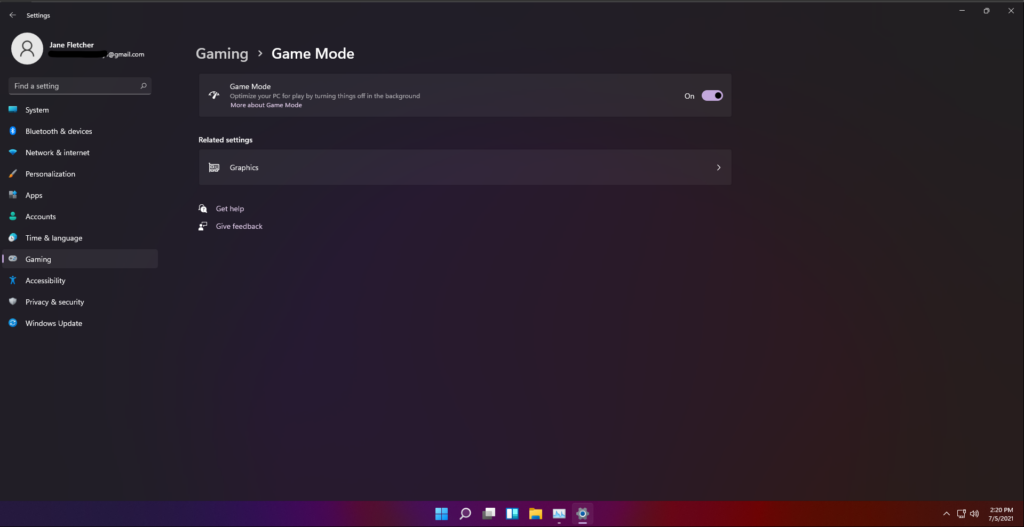The image size is (1024, 527).
Task: Open System settings category
Action: pyautogui.click(x=80, y=110)
